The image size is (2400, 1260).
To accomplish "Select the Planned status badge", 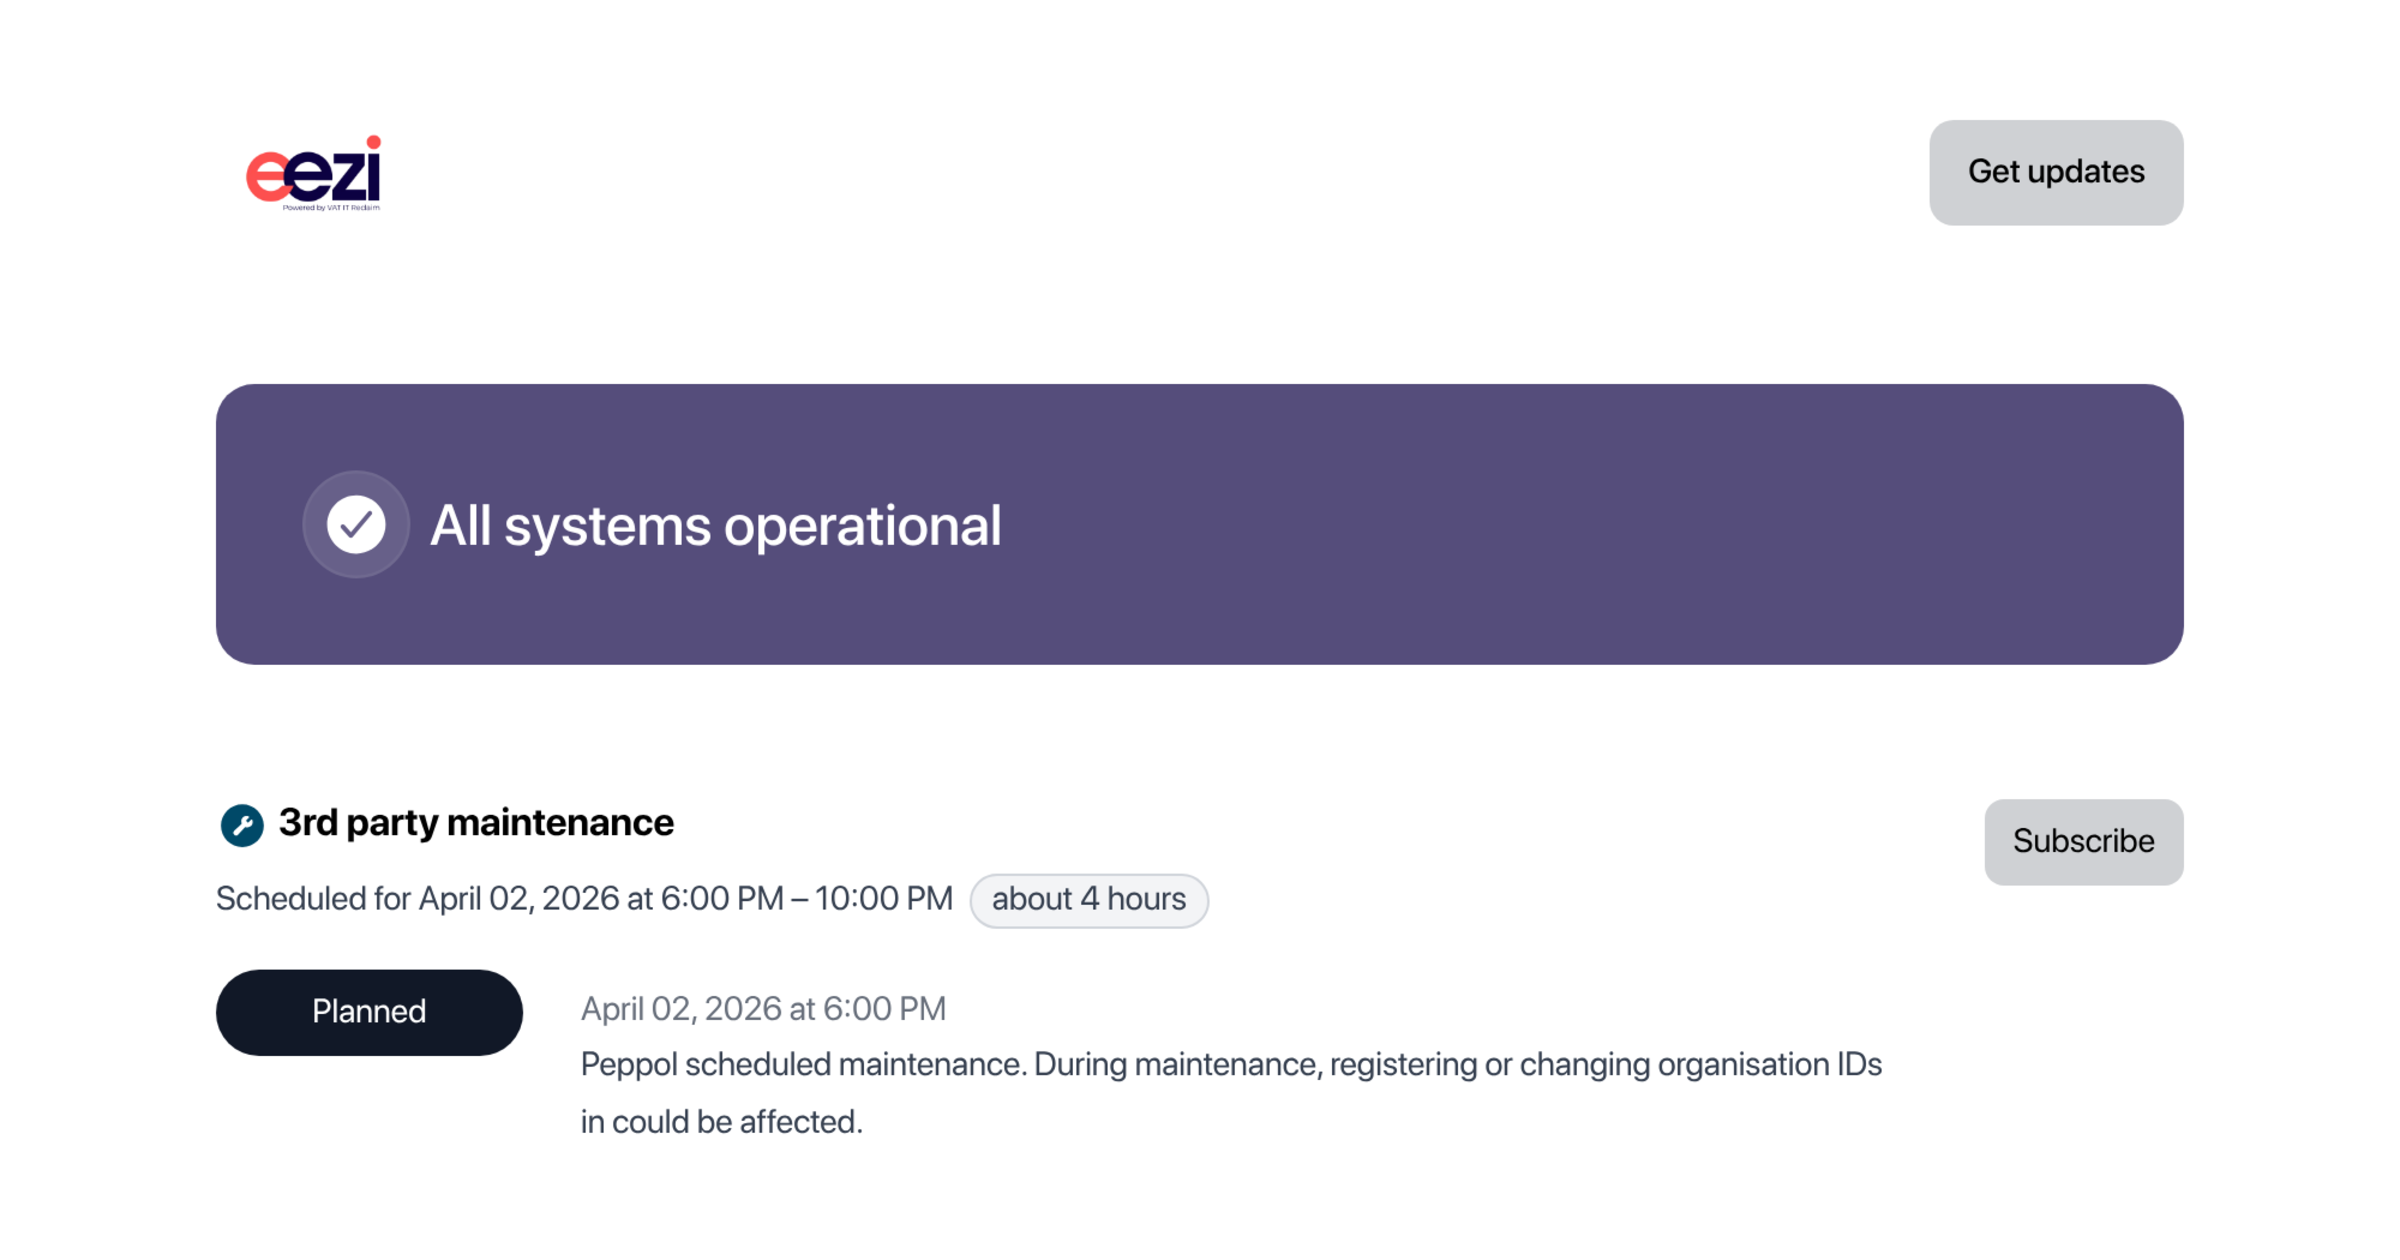I will click(369, 1012).
